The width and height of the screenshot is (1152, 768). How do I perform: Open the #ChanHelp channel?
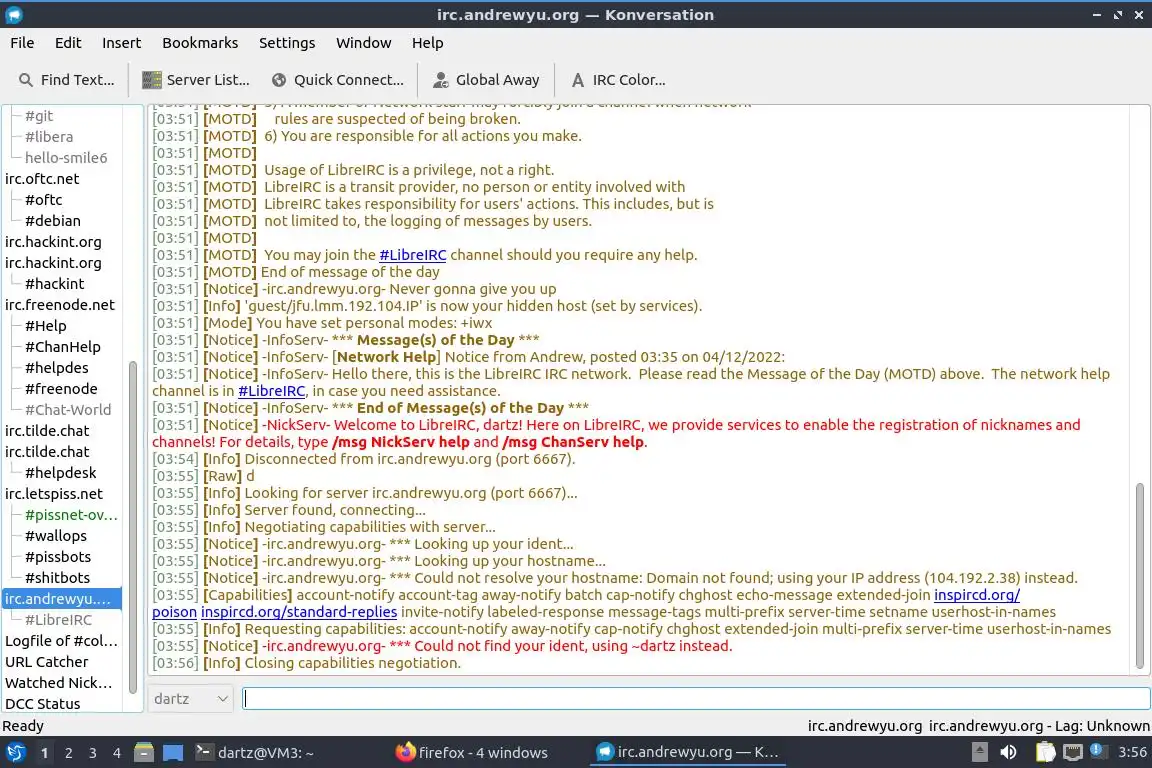pyautogui.click(x=62, y=347)
